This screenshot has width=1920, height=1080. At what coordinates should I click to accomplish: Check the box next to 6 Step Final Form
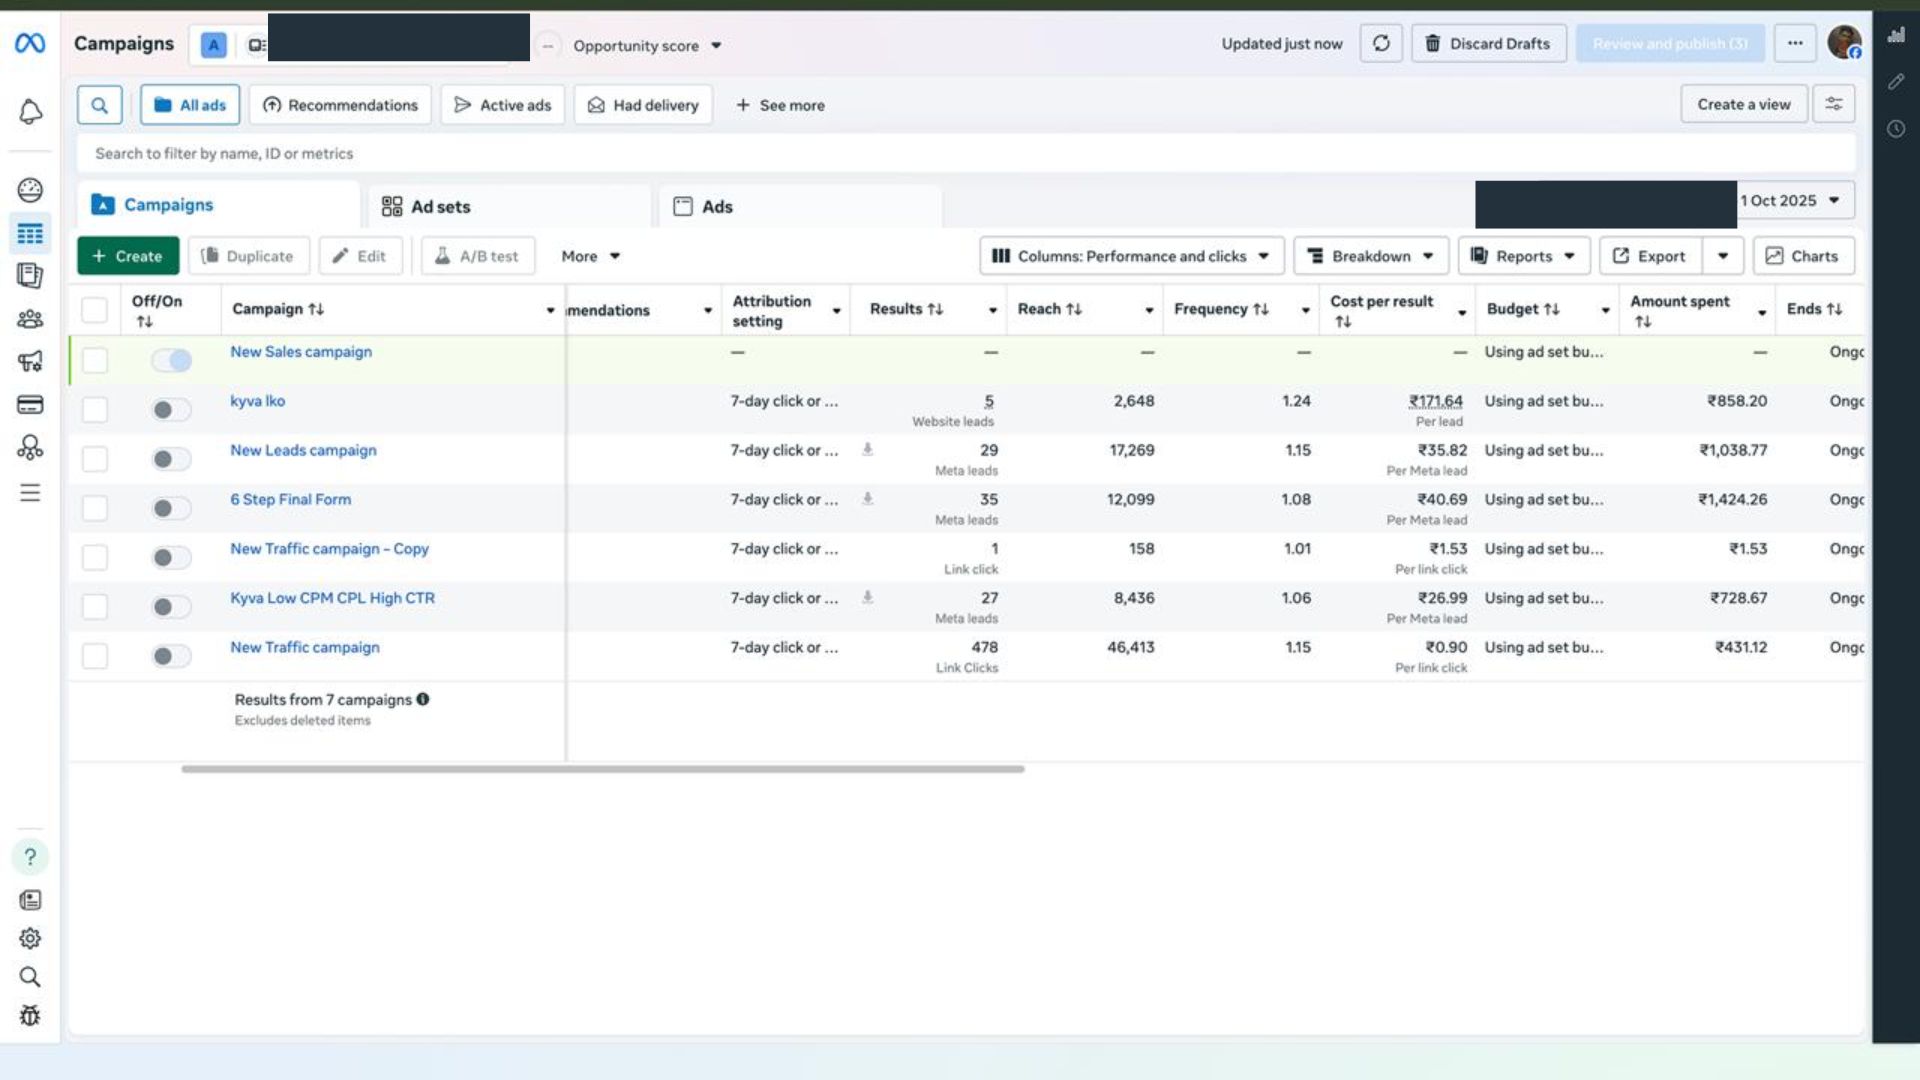[95, 507]
